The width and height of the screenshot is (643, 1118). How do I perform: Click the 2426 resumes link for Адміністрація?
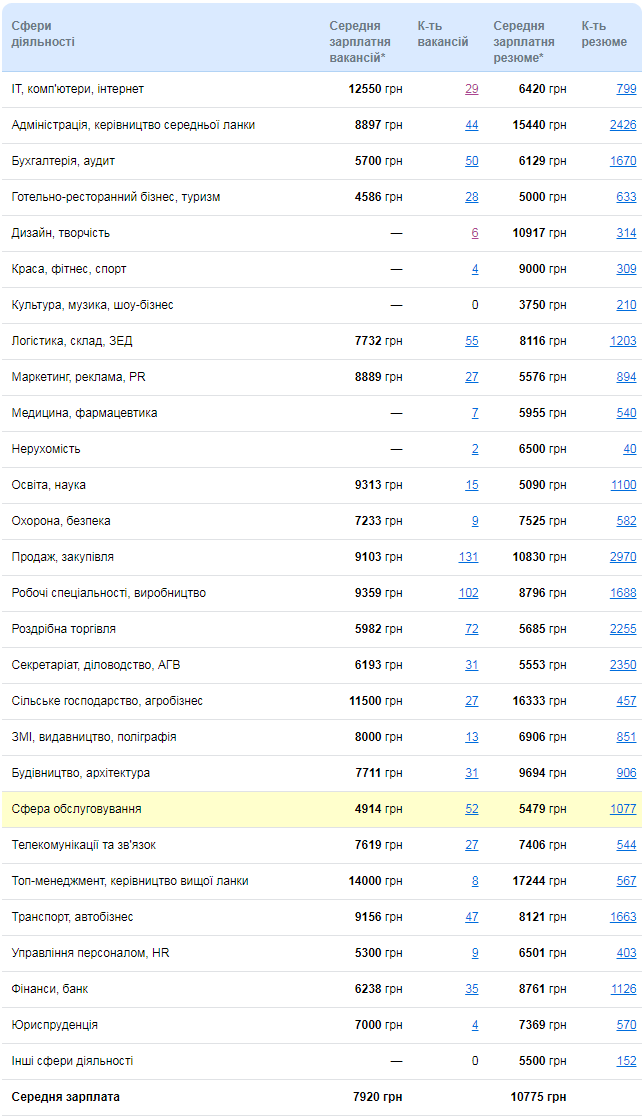[x=623, y=125]
